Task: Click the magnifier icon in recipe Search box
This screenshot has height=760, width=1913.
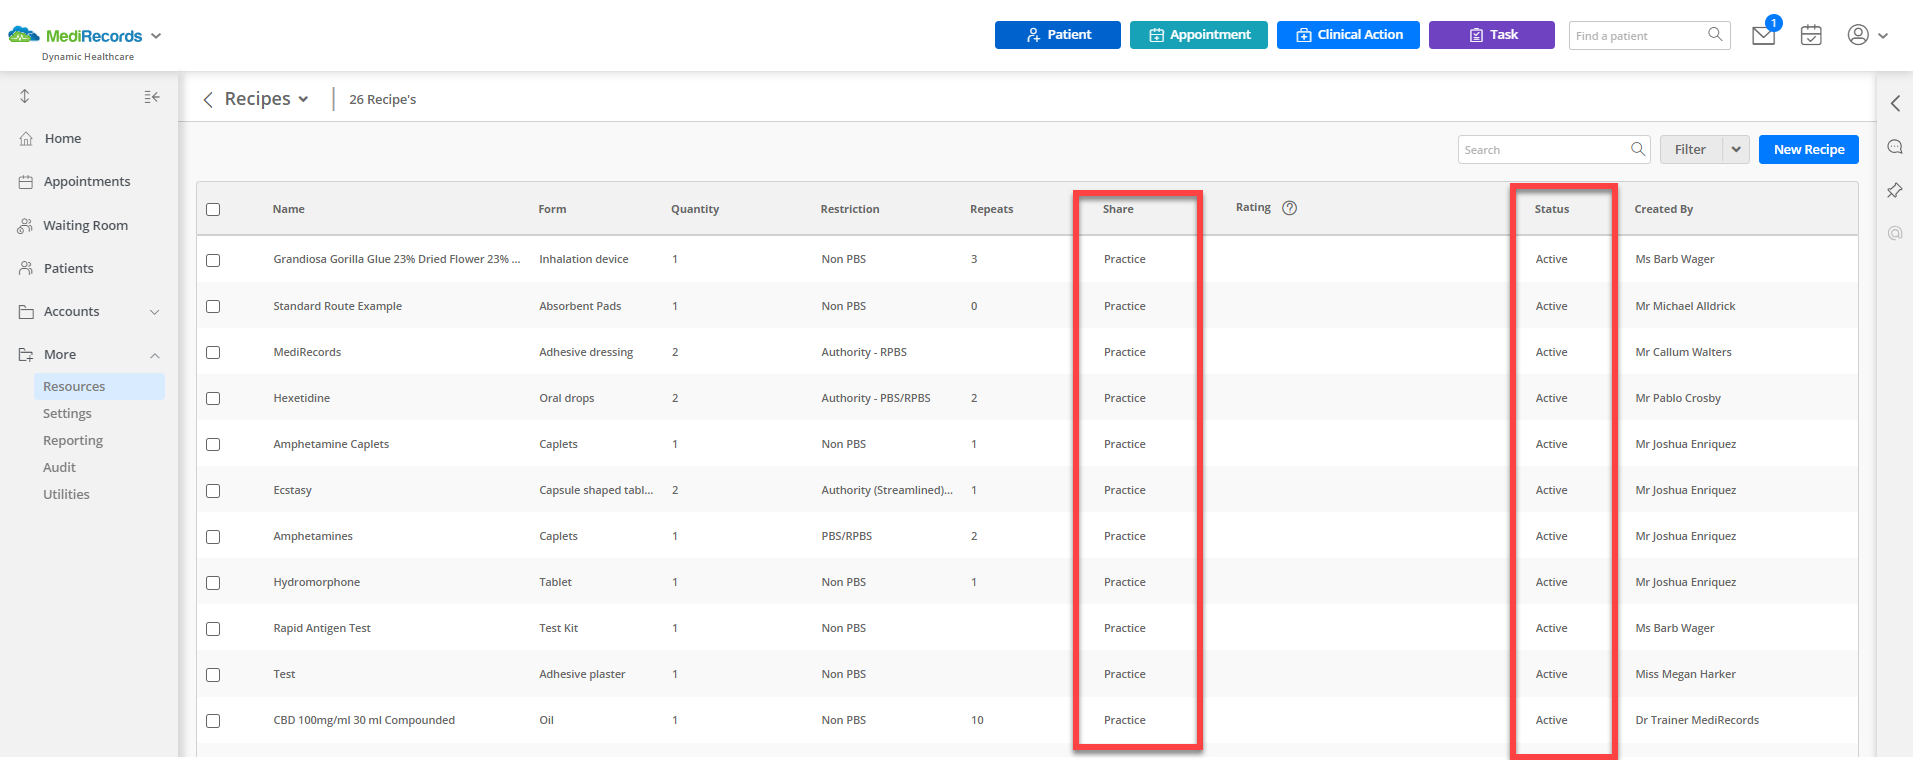Action: tap(1638, 149)
